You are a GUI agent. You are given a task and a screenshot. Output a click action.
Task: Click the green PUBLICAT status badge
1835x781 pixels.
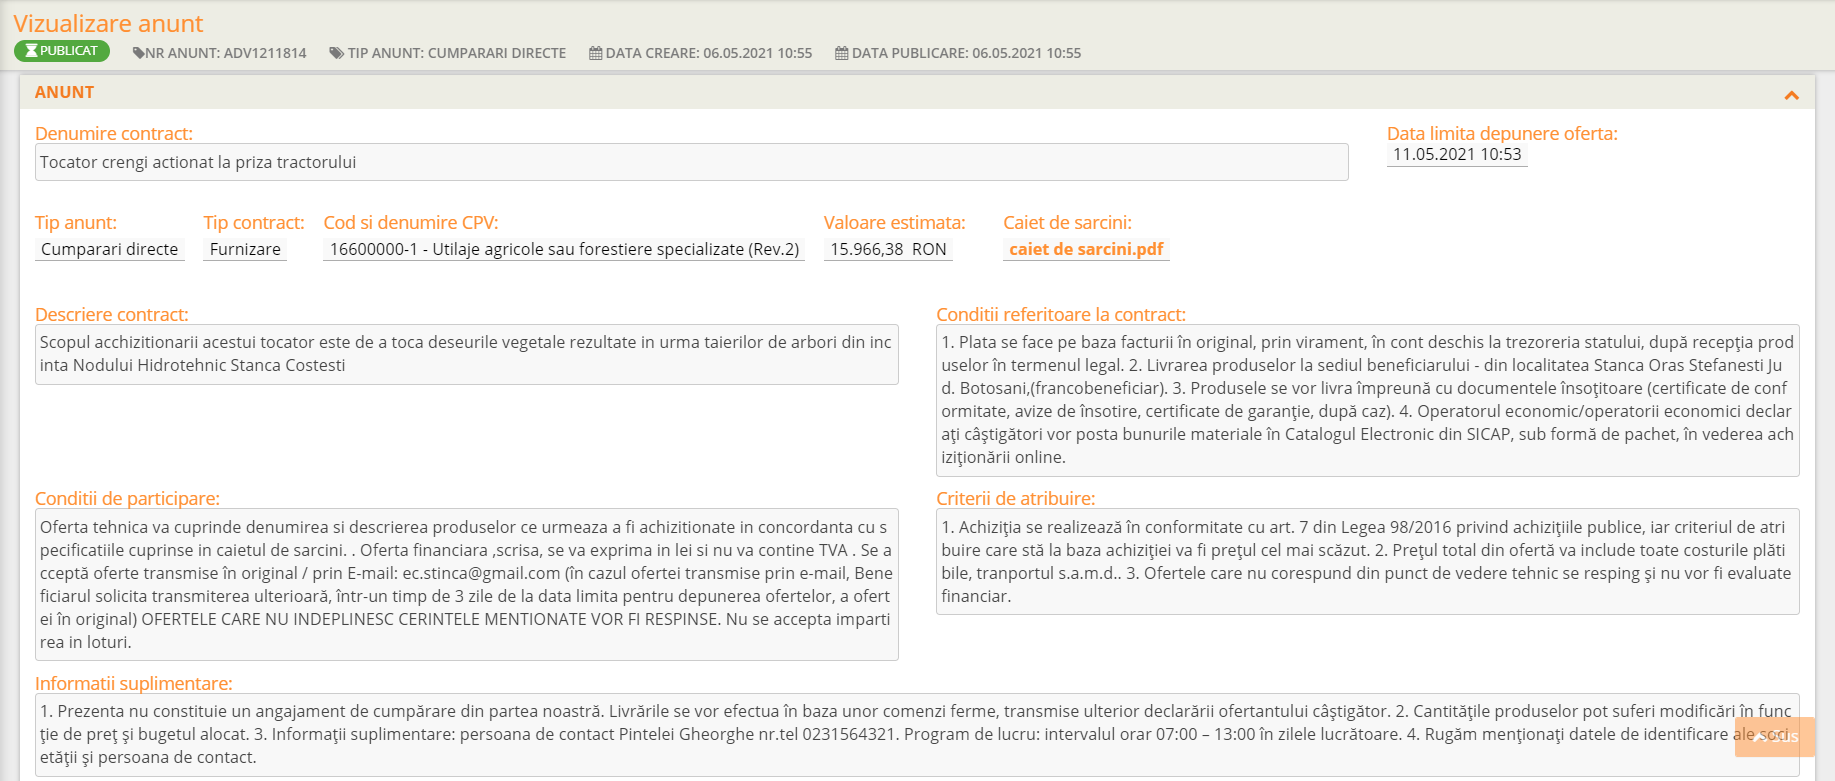[x=62, y=51]
